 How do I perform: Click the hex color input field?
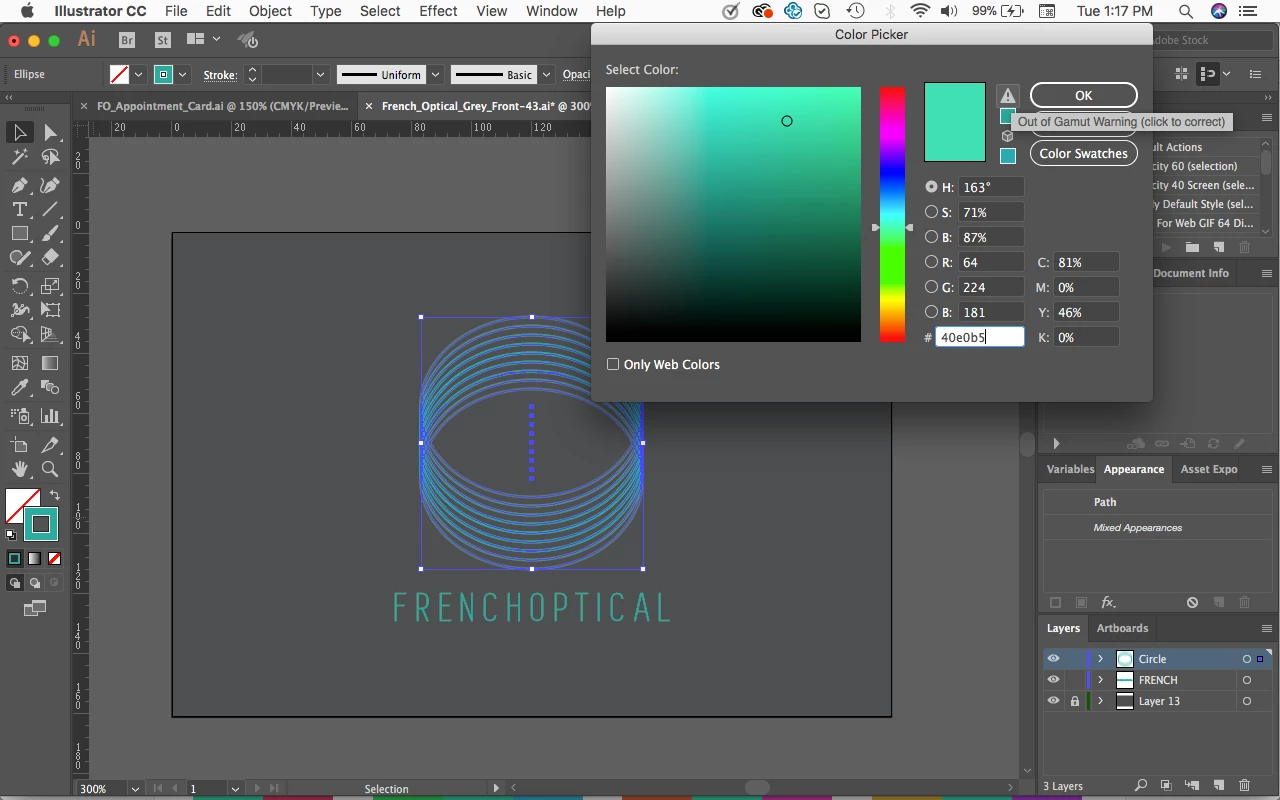click(980, 337)
